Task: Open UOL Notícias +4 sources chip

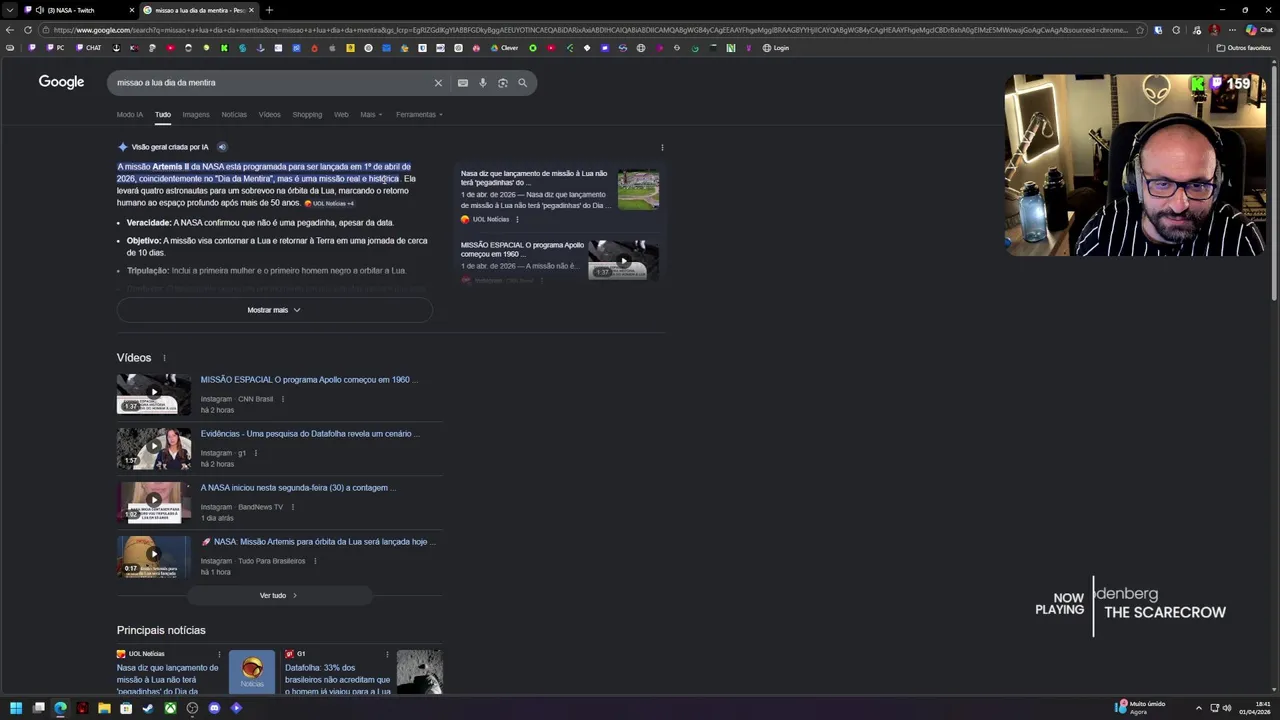Action: click(330, 203)
